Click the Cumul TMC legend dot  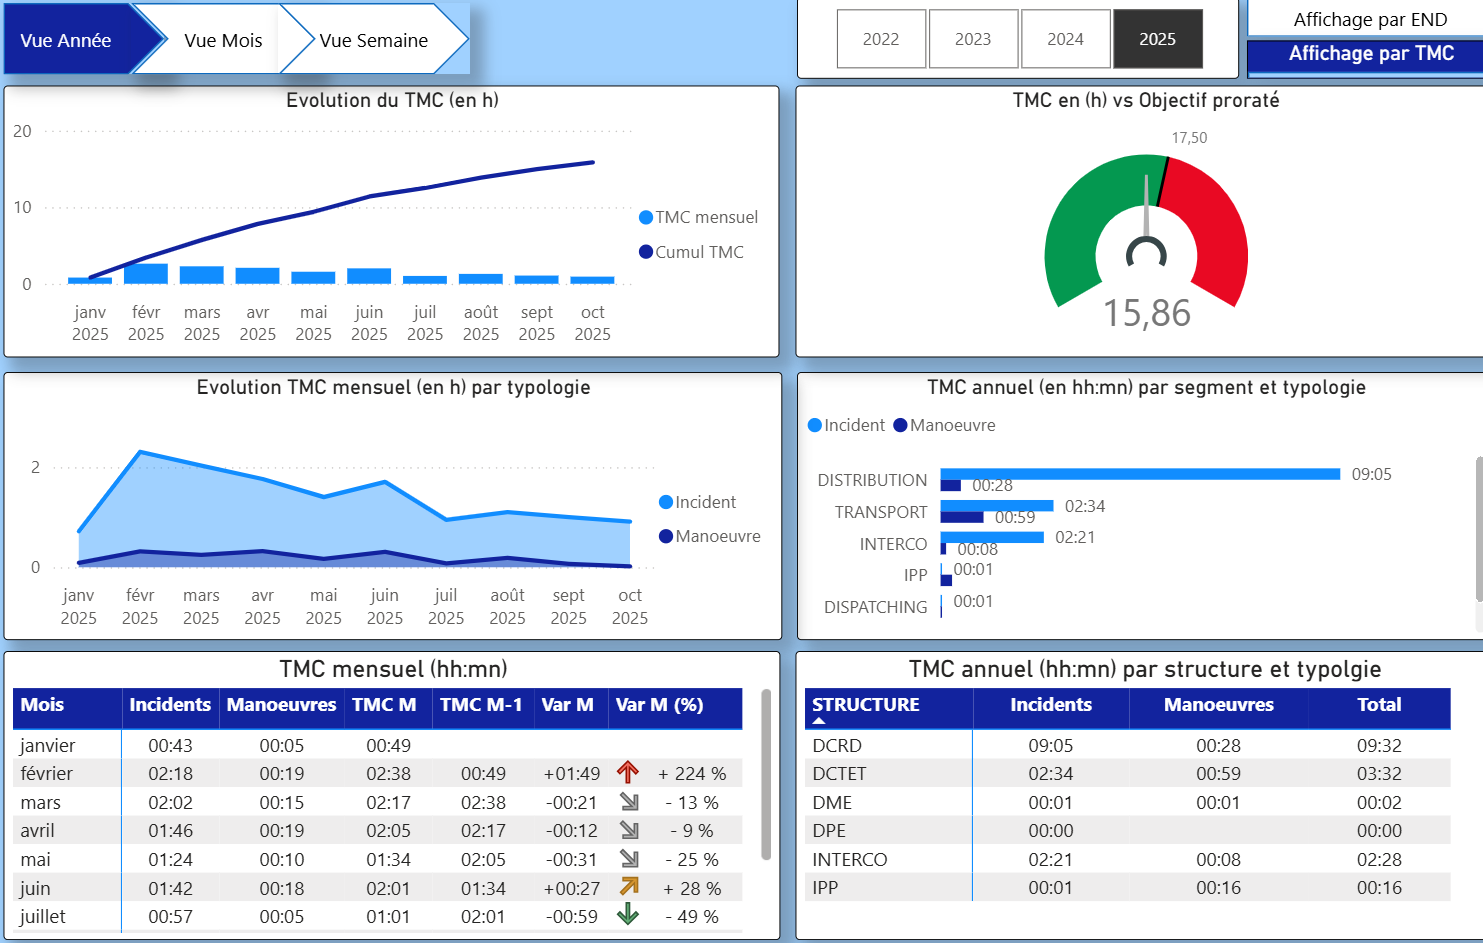coord(646,252)
